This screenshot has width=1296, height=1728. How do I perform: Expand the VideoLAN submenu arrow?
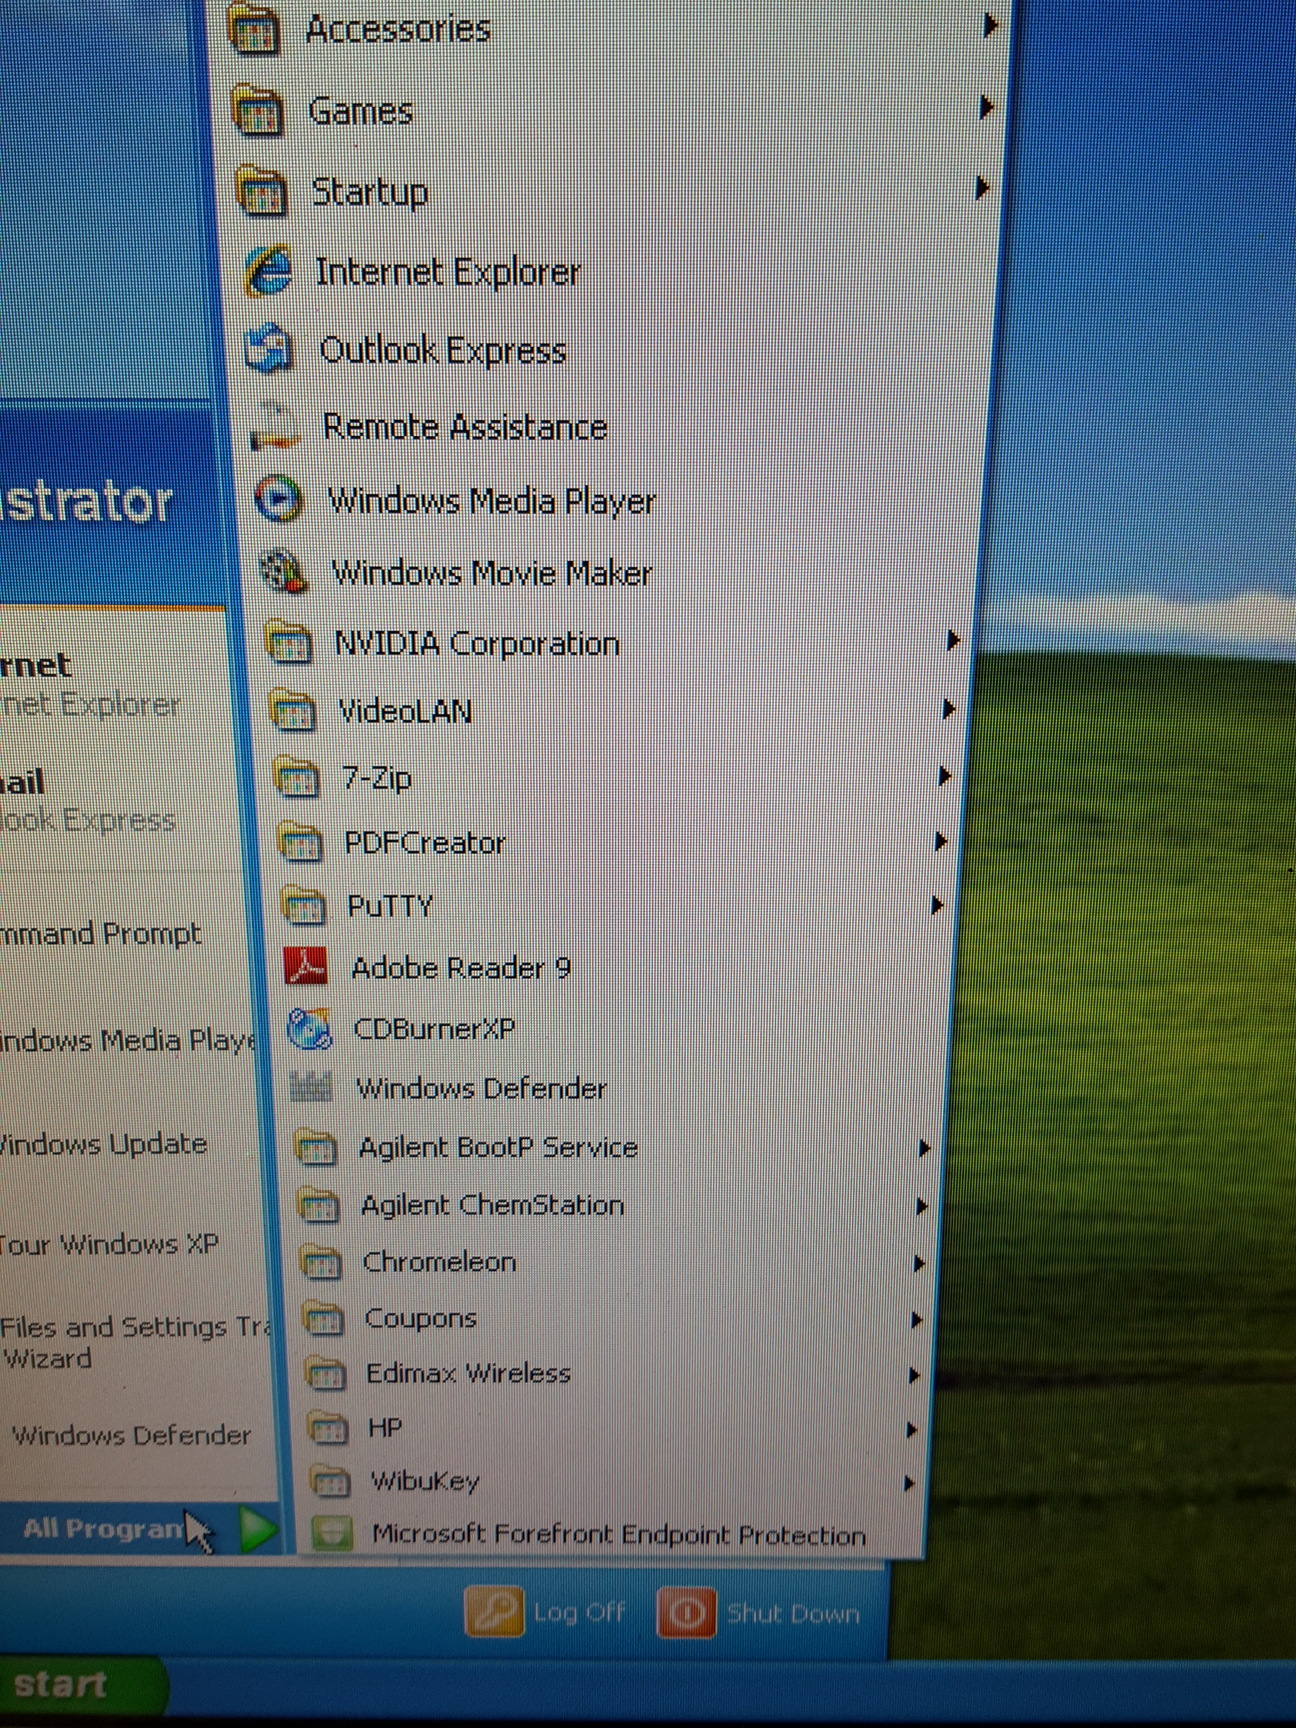click(x=949, y=709)
